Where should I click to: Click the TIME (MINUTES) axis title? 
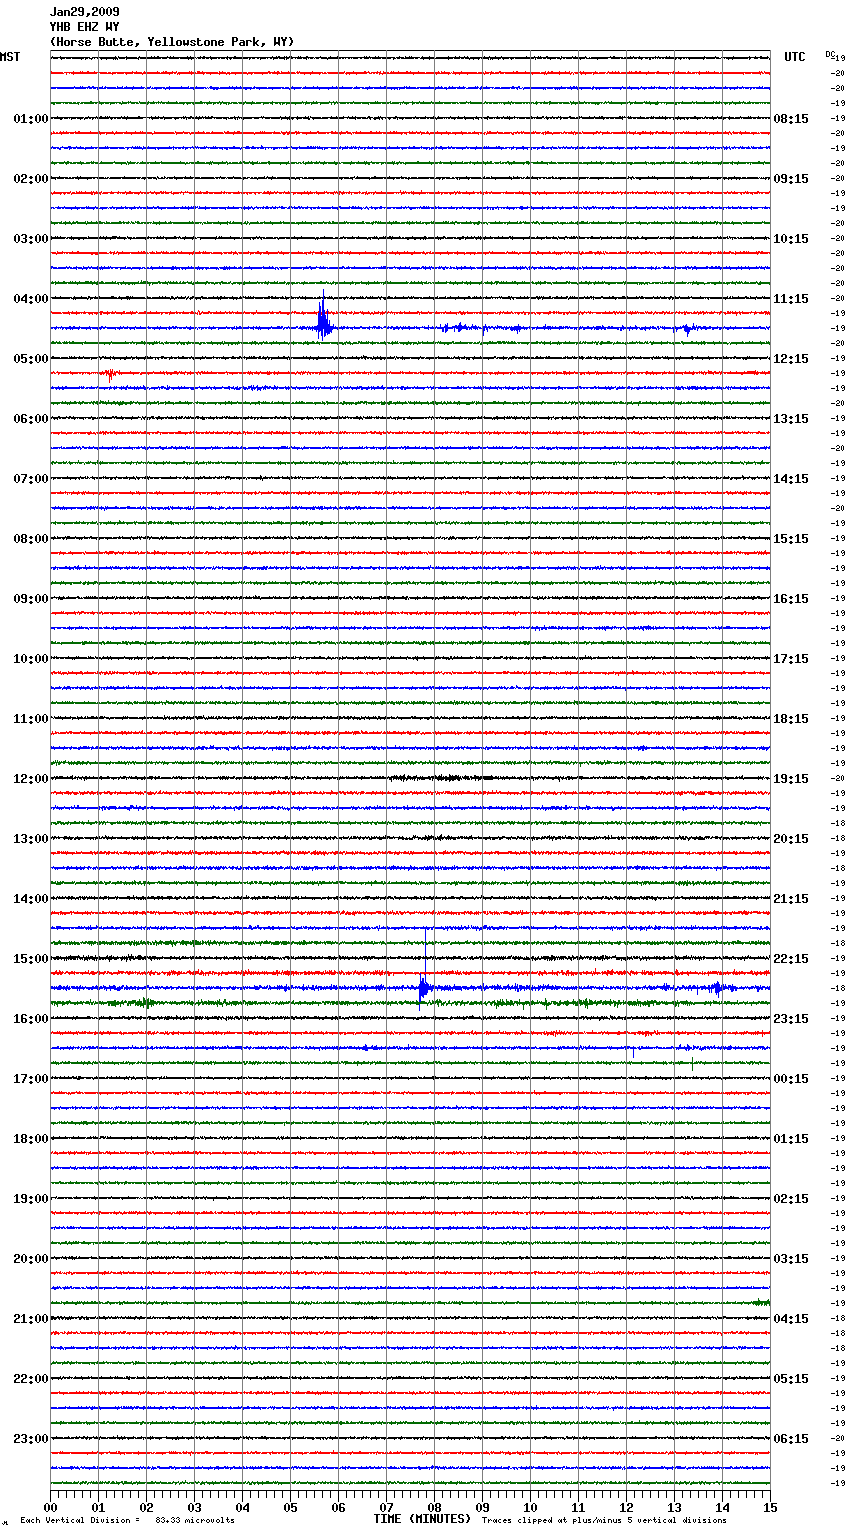pyautogui.click(x=422, y=1519)
